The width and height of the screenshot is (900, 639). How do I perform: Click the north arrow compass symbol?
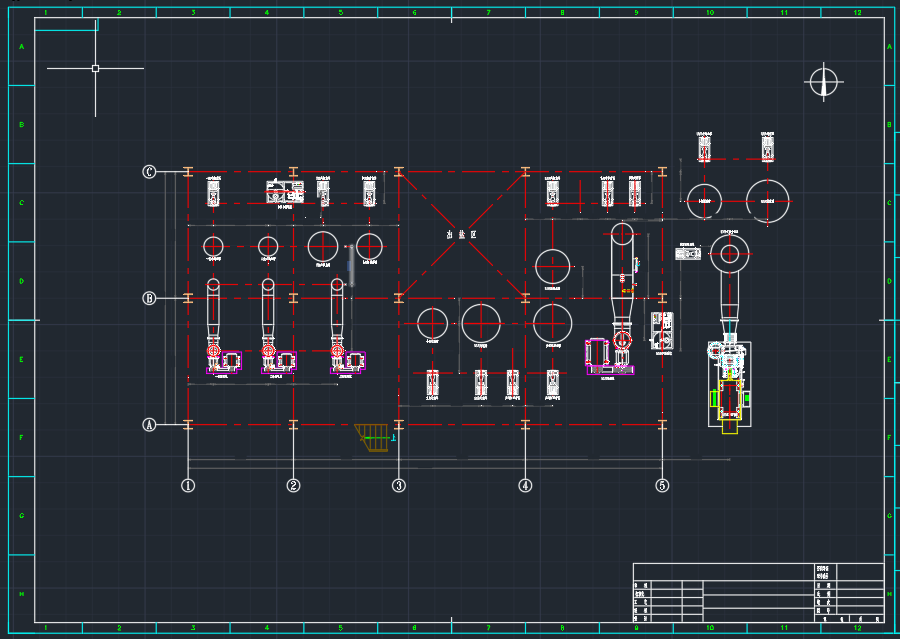[x=823, y=82]
